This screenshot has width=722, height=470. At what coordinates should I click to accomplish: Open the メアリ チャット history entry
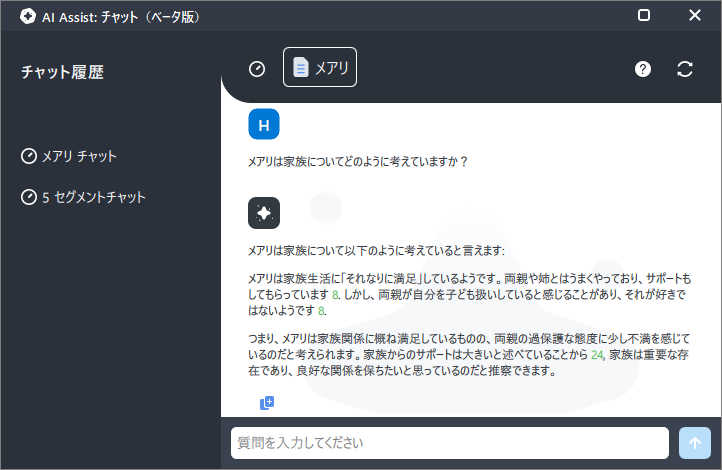click(69, 156)
